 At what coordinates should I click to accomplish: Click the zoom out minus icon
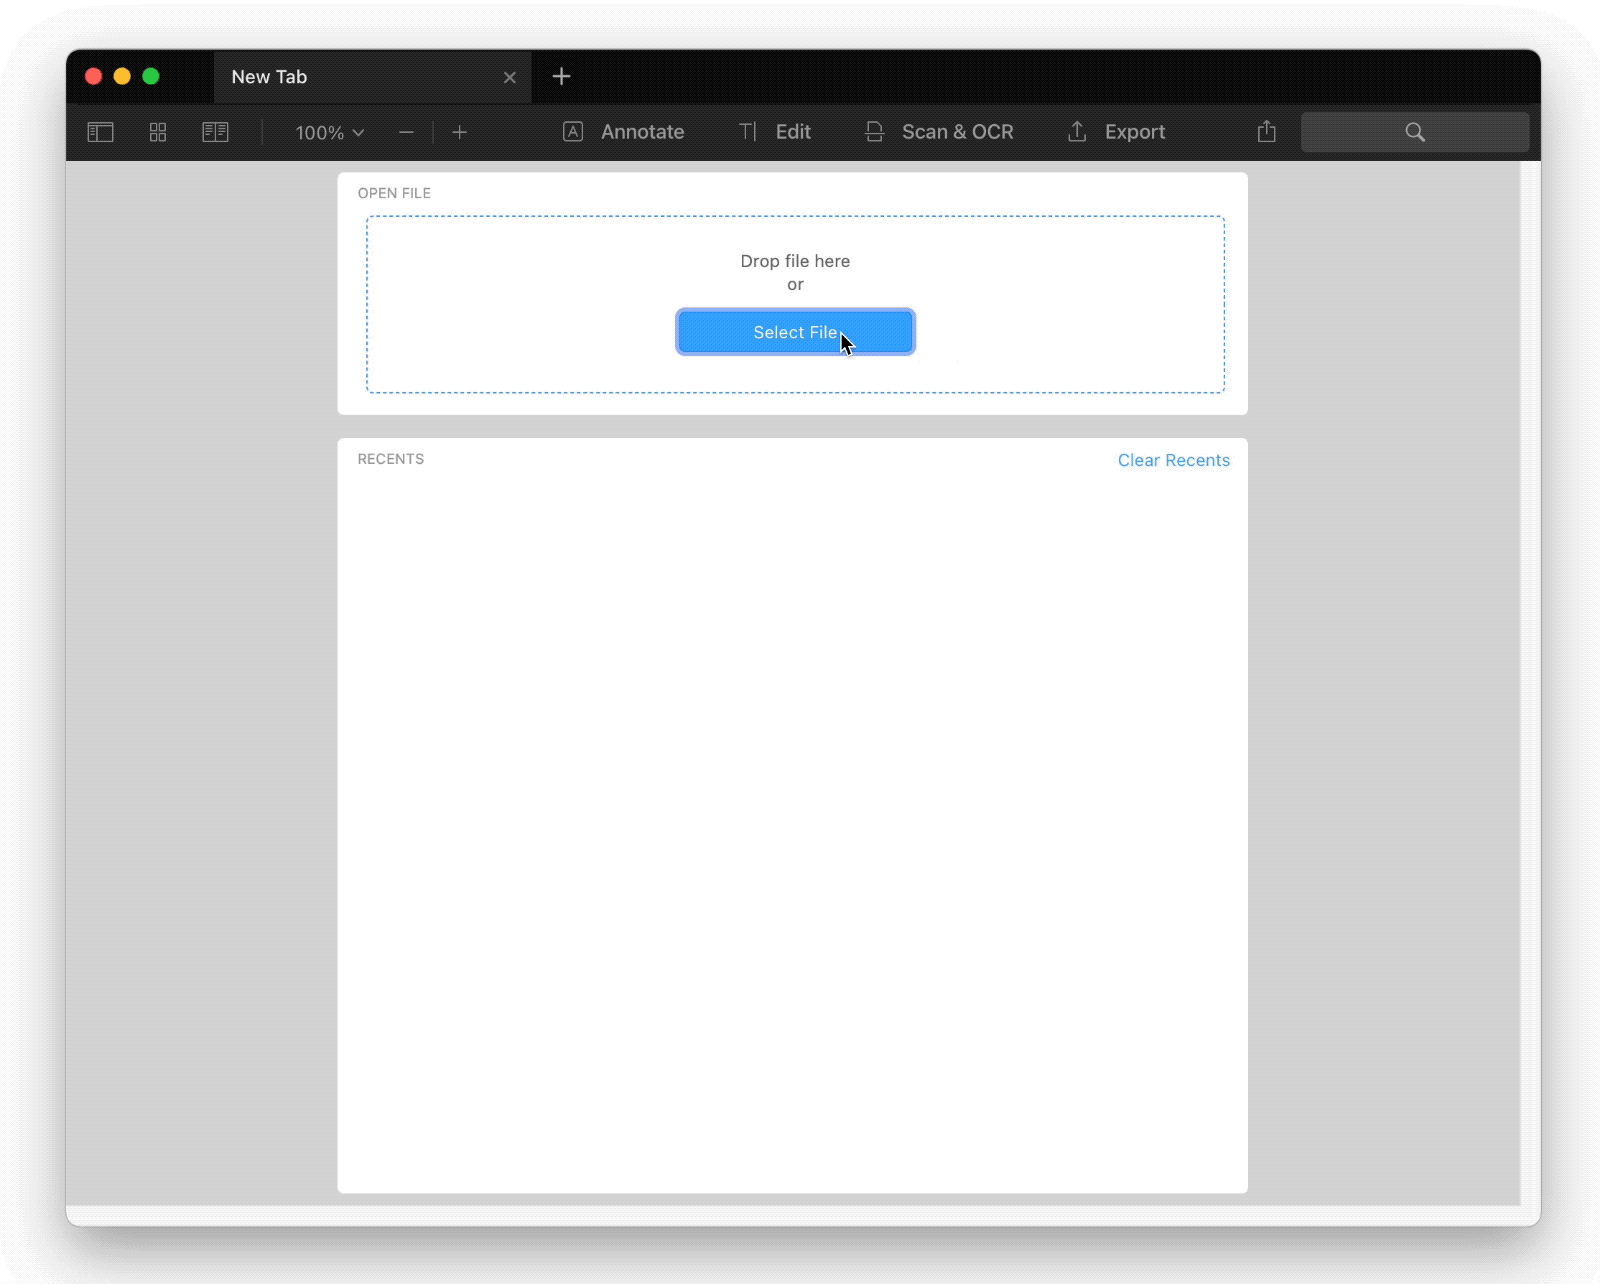click(406, 132)
